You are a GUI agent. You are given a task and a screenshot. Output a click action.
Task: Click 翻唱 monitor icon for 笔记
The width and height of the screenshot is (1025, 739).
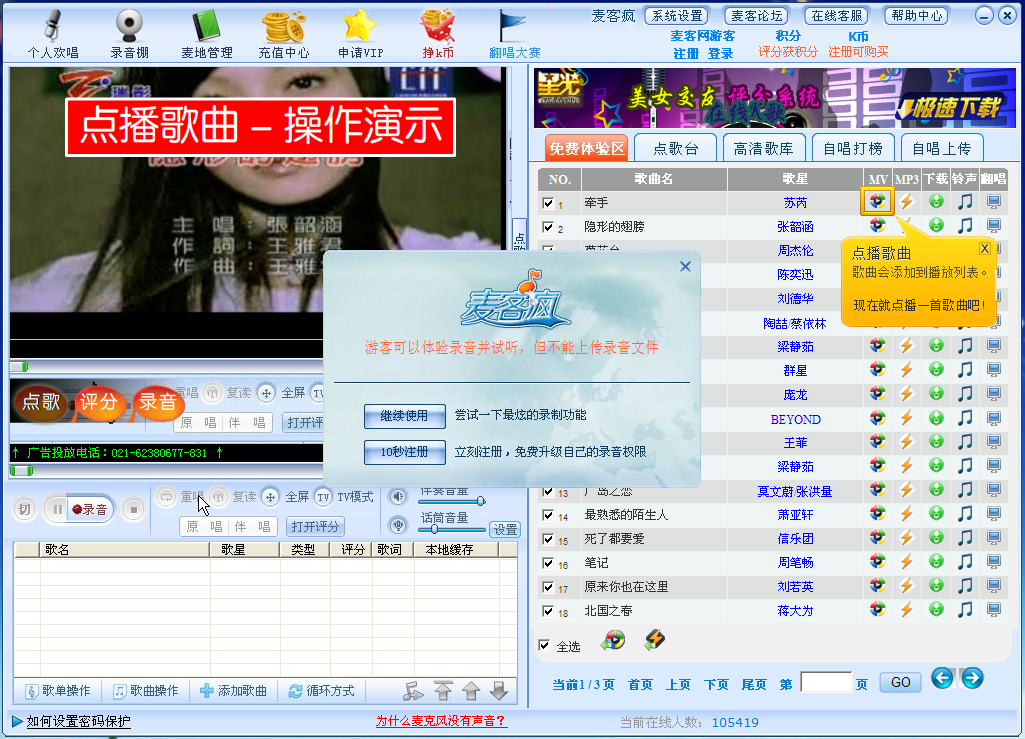tap(994, 562)
